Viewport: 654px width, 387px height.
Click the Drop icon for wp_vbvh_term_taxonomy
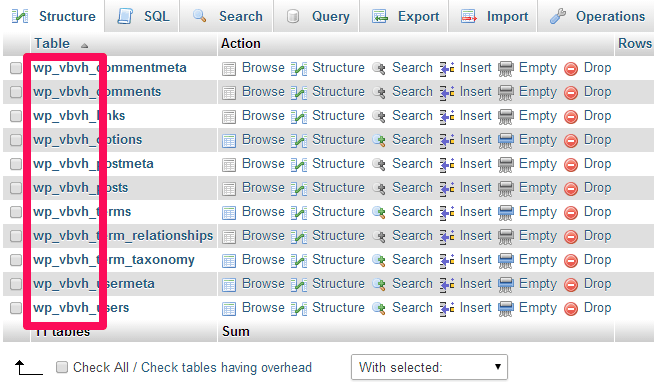point(571,261)
